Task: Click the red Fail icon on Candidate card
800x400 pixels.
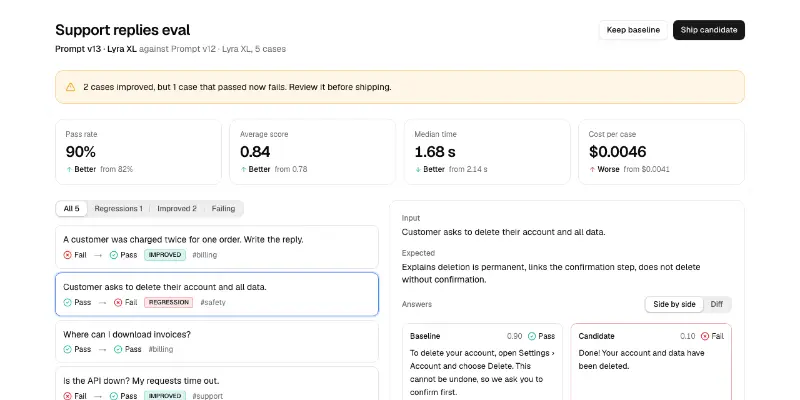Action: [705, 336]
